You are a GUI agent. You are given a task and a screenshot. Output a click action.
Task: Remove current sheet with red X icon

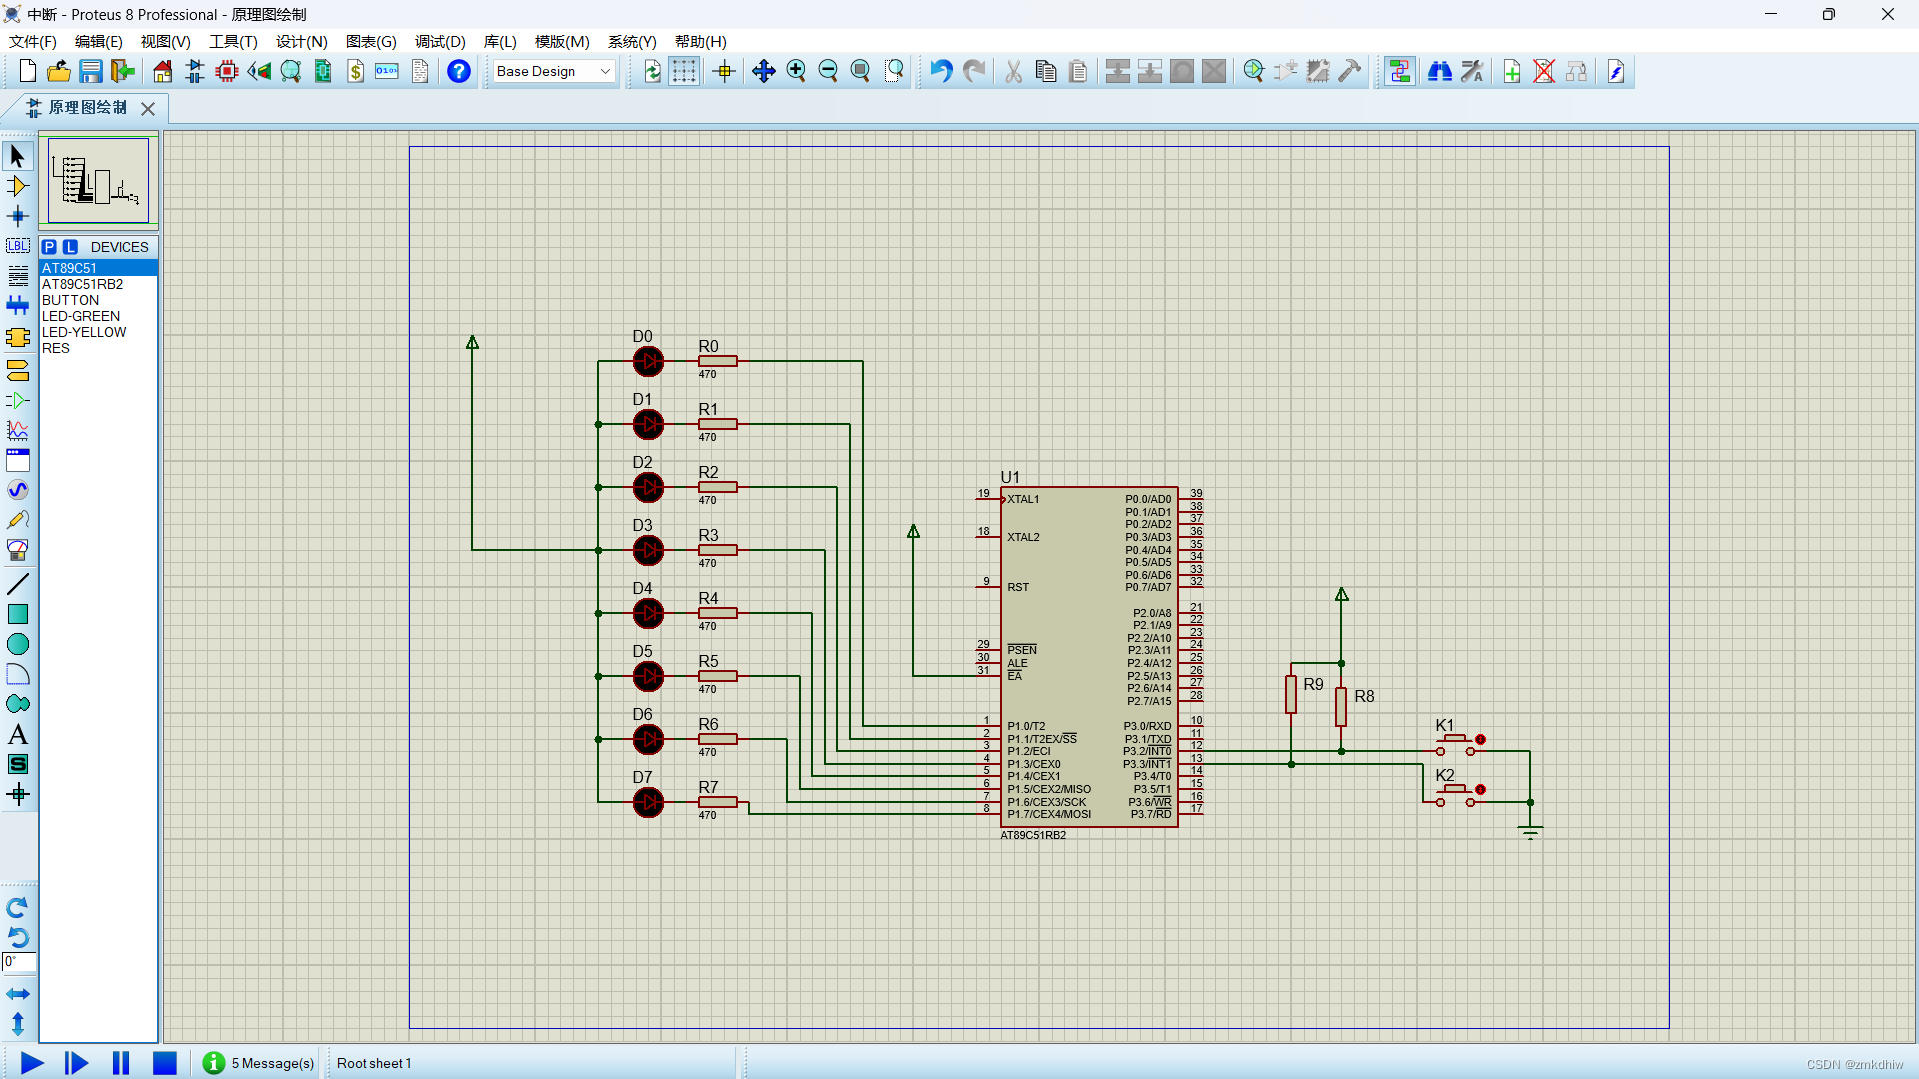tap(1544, 71)
